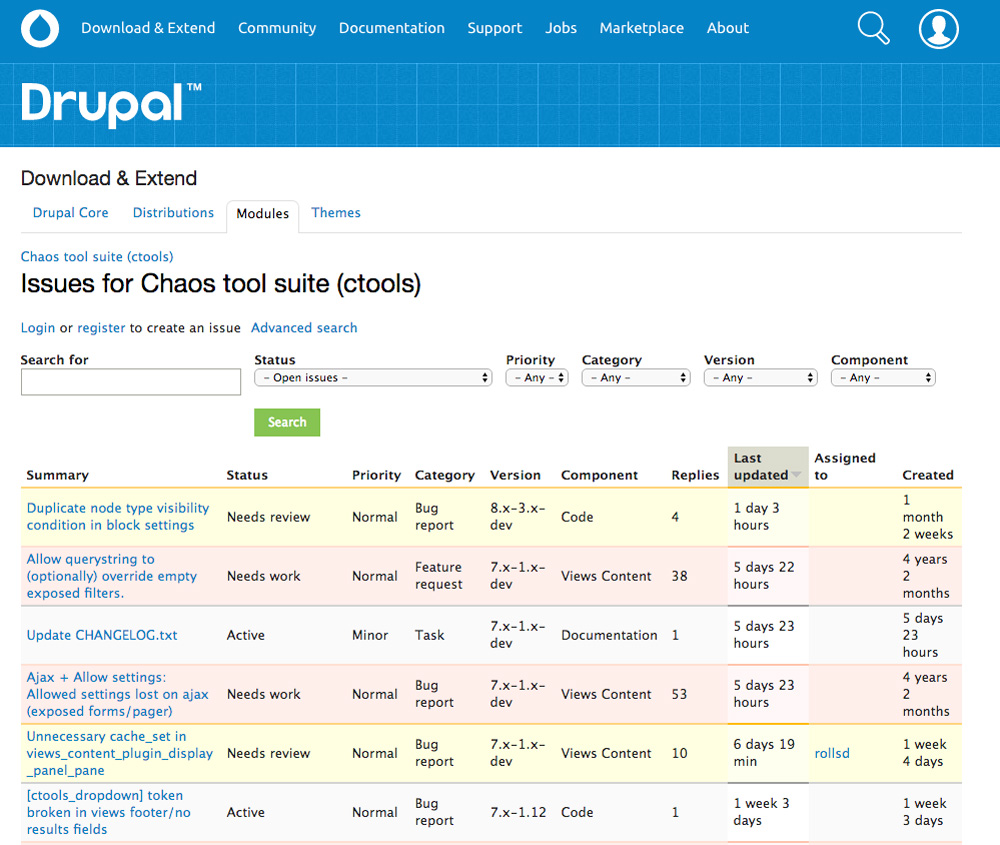Click the 'Download & Extend' page heading

click(108, 178)
